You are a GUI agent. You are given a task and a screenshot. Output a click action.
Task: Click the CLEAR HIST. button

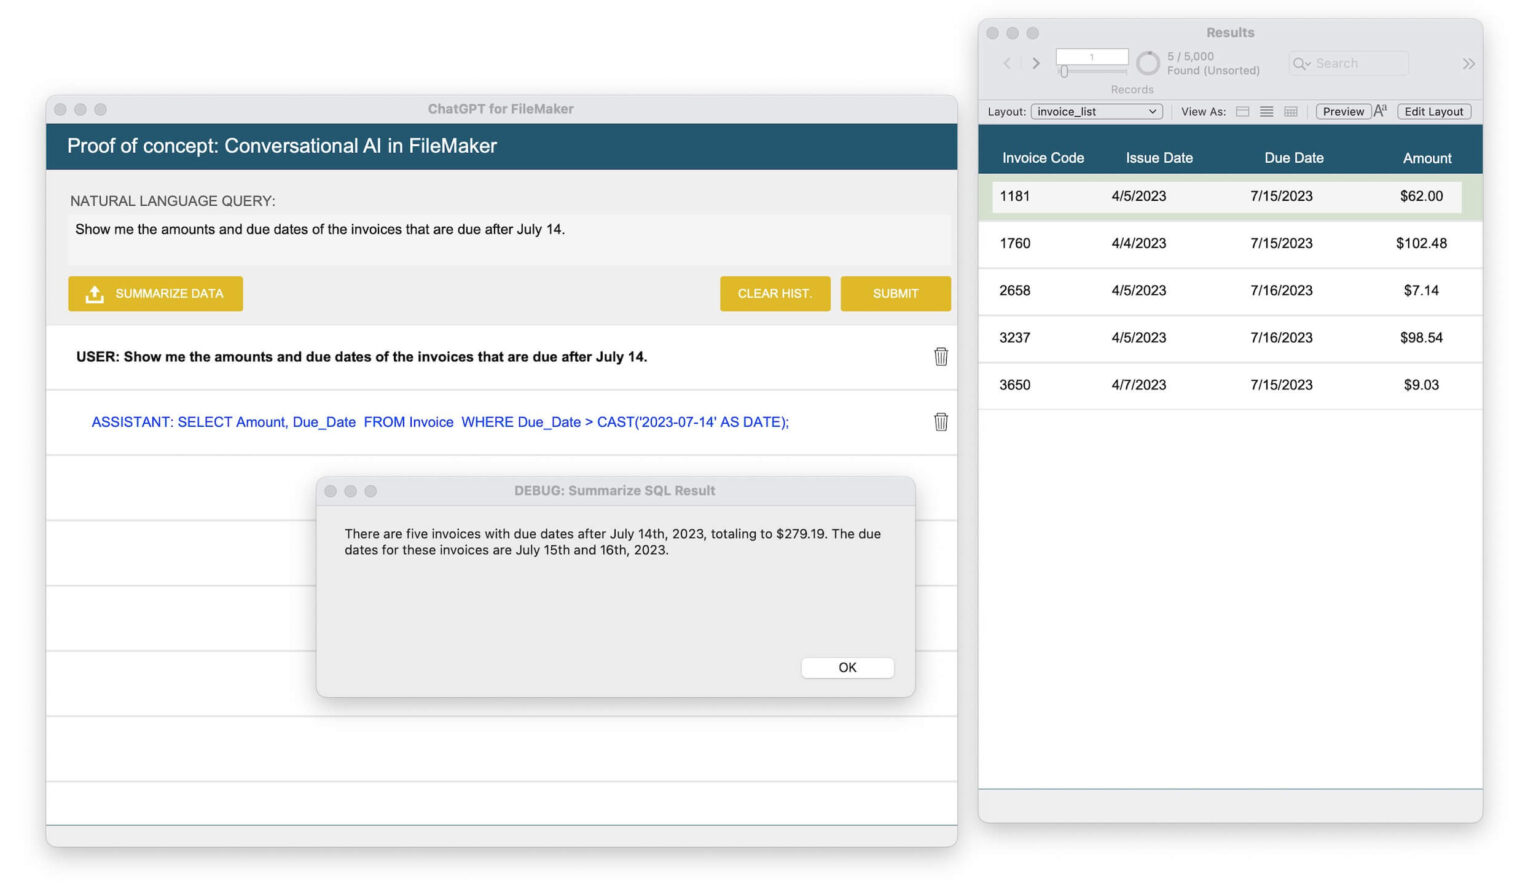pos(774,294)
